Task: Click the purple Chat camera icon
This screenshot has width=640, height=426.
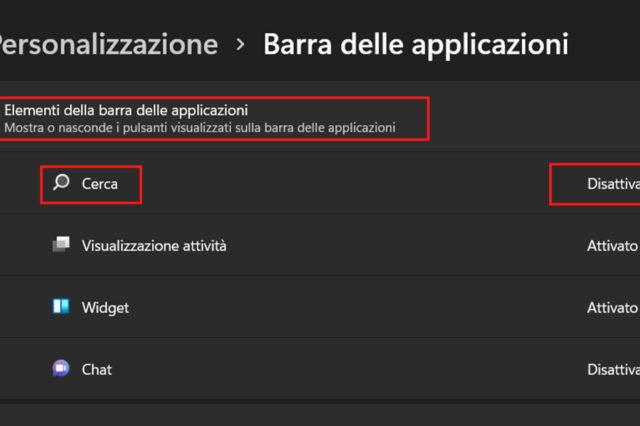Action: tap(62, 369)
